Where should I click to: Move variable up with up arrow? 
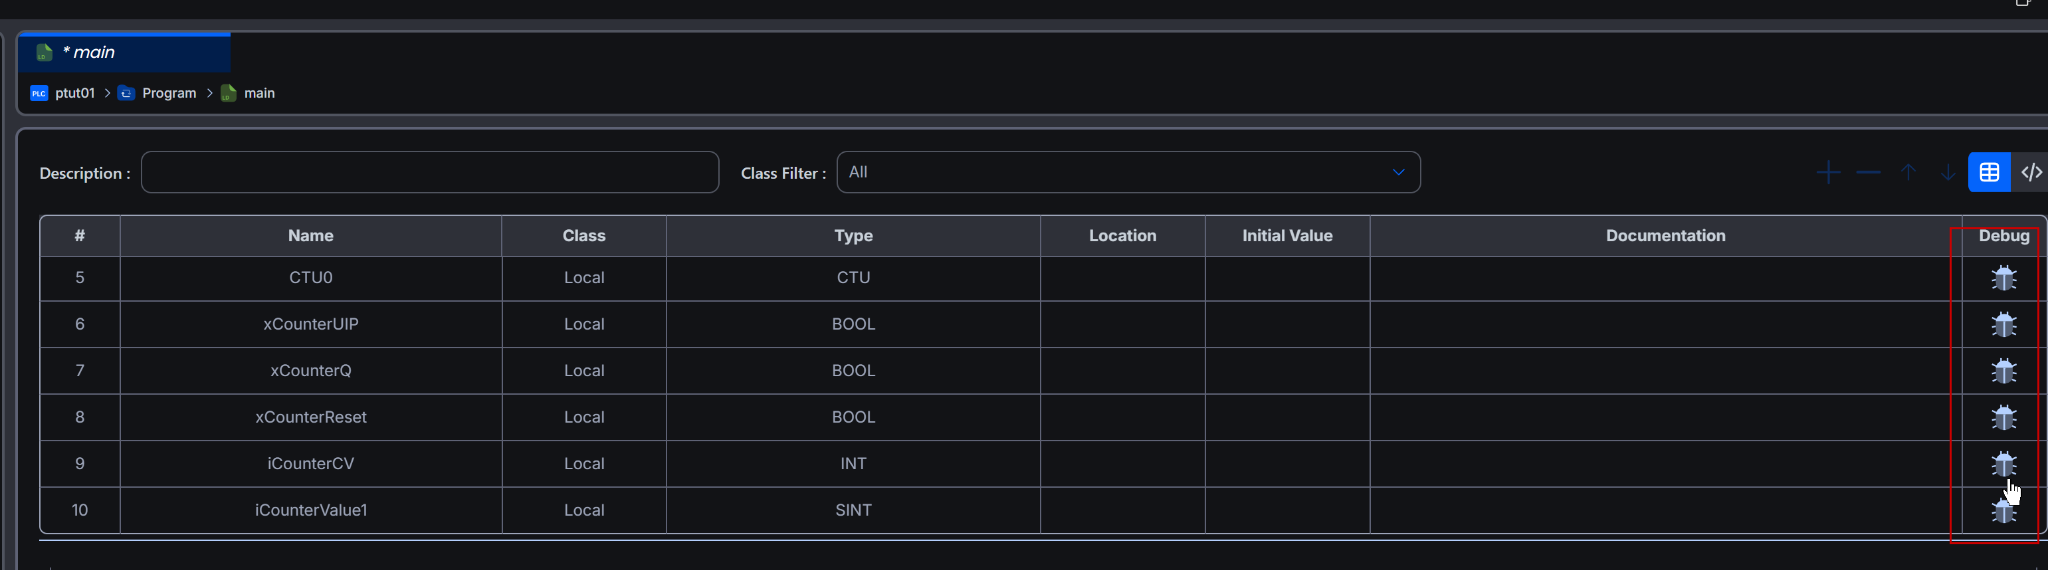[x=1908, y=173]
